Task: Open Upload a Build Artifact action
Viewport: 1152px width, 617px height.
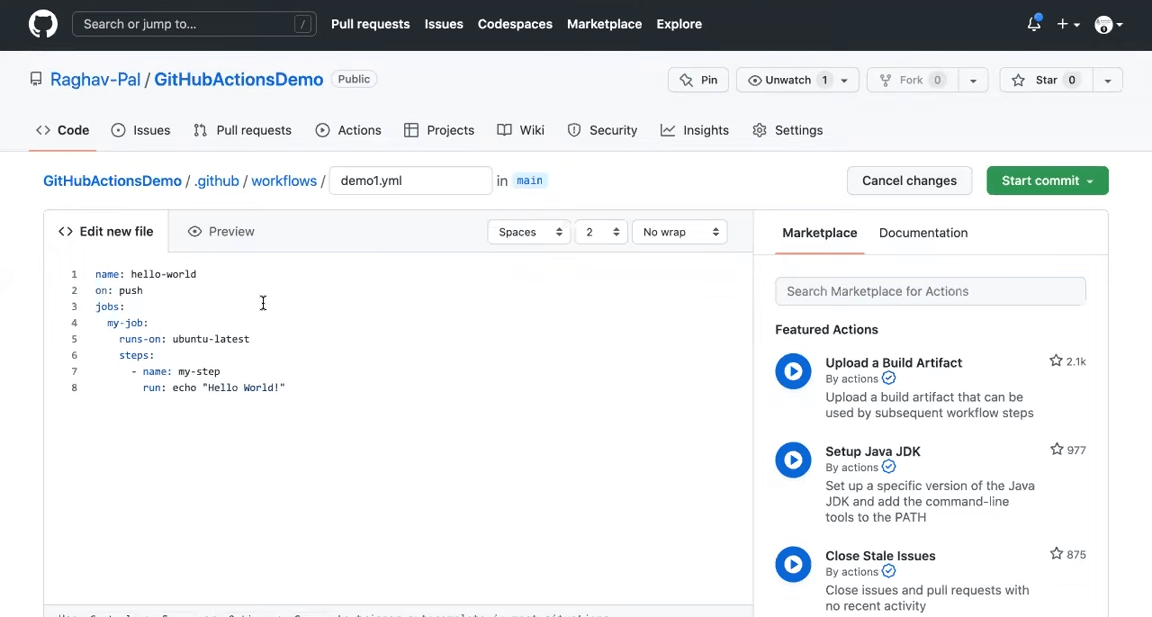Action: (x=893, y=363)
